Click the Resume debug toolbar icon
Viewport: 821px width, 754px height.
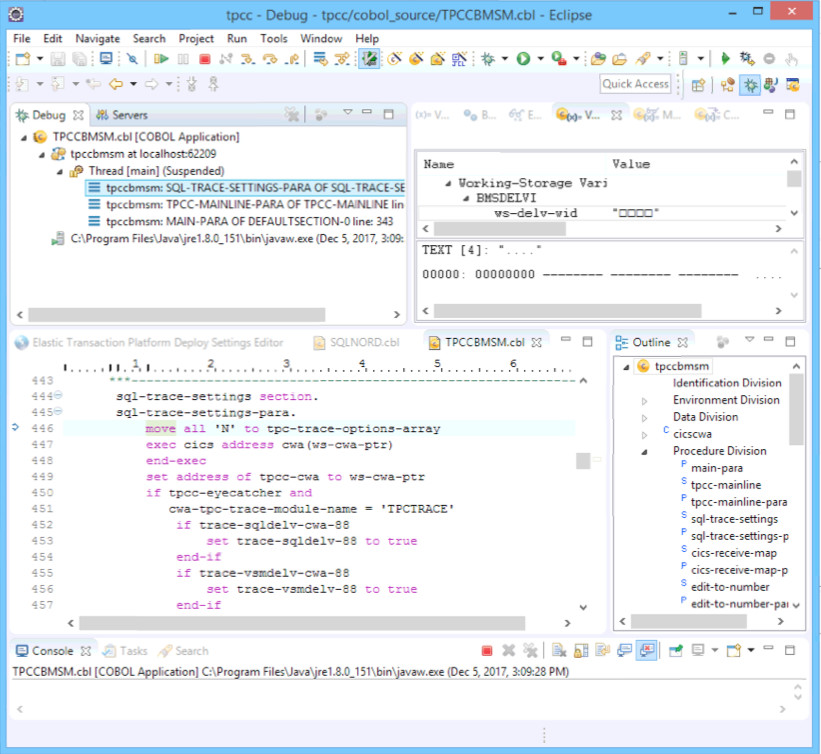pyautogui.click(x=161, y=59)
